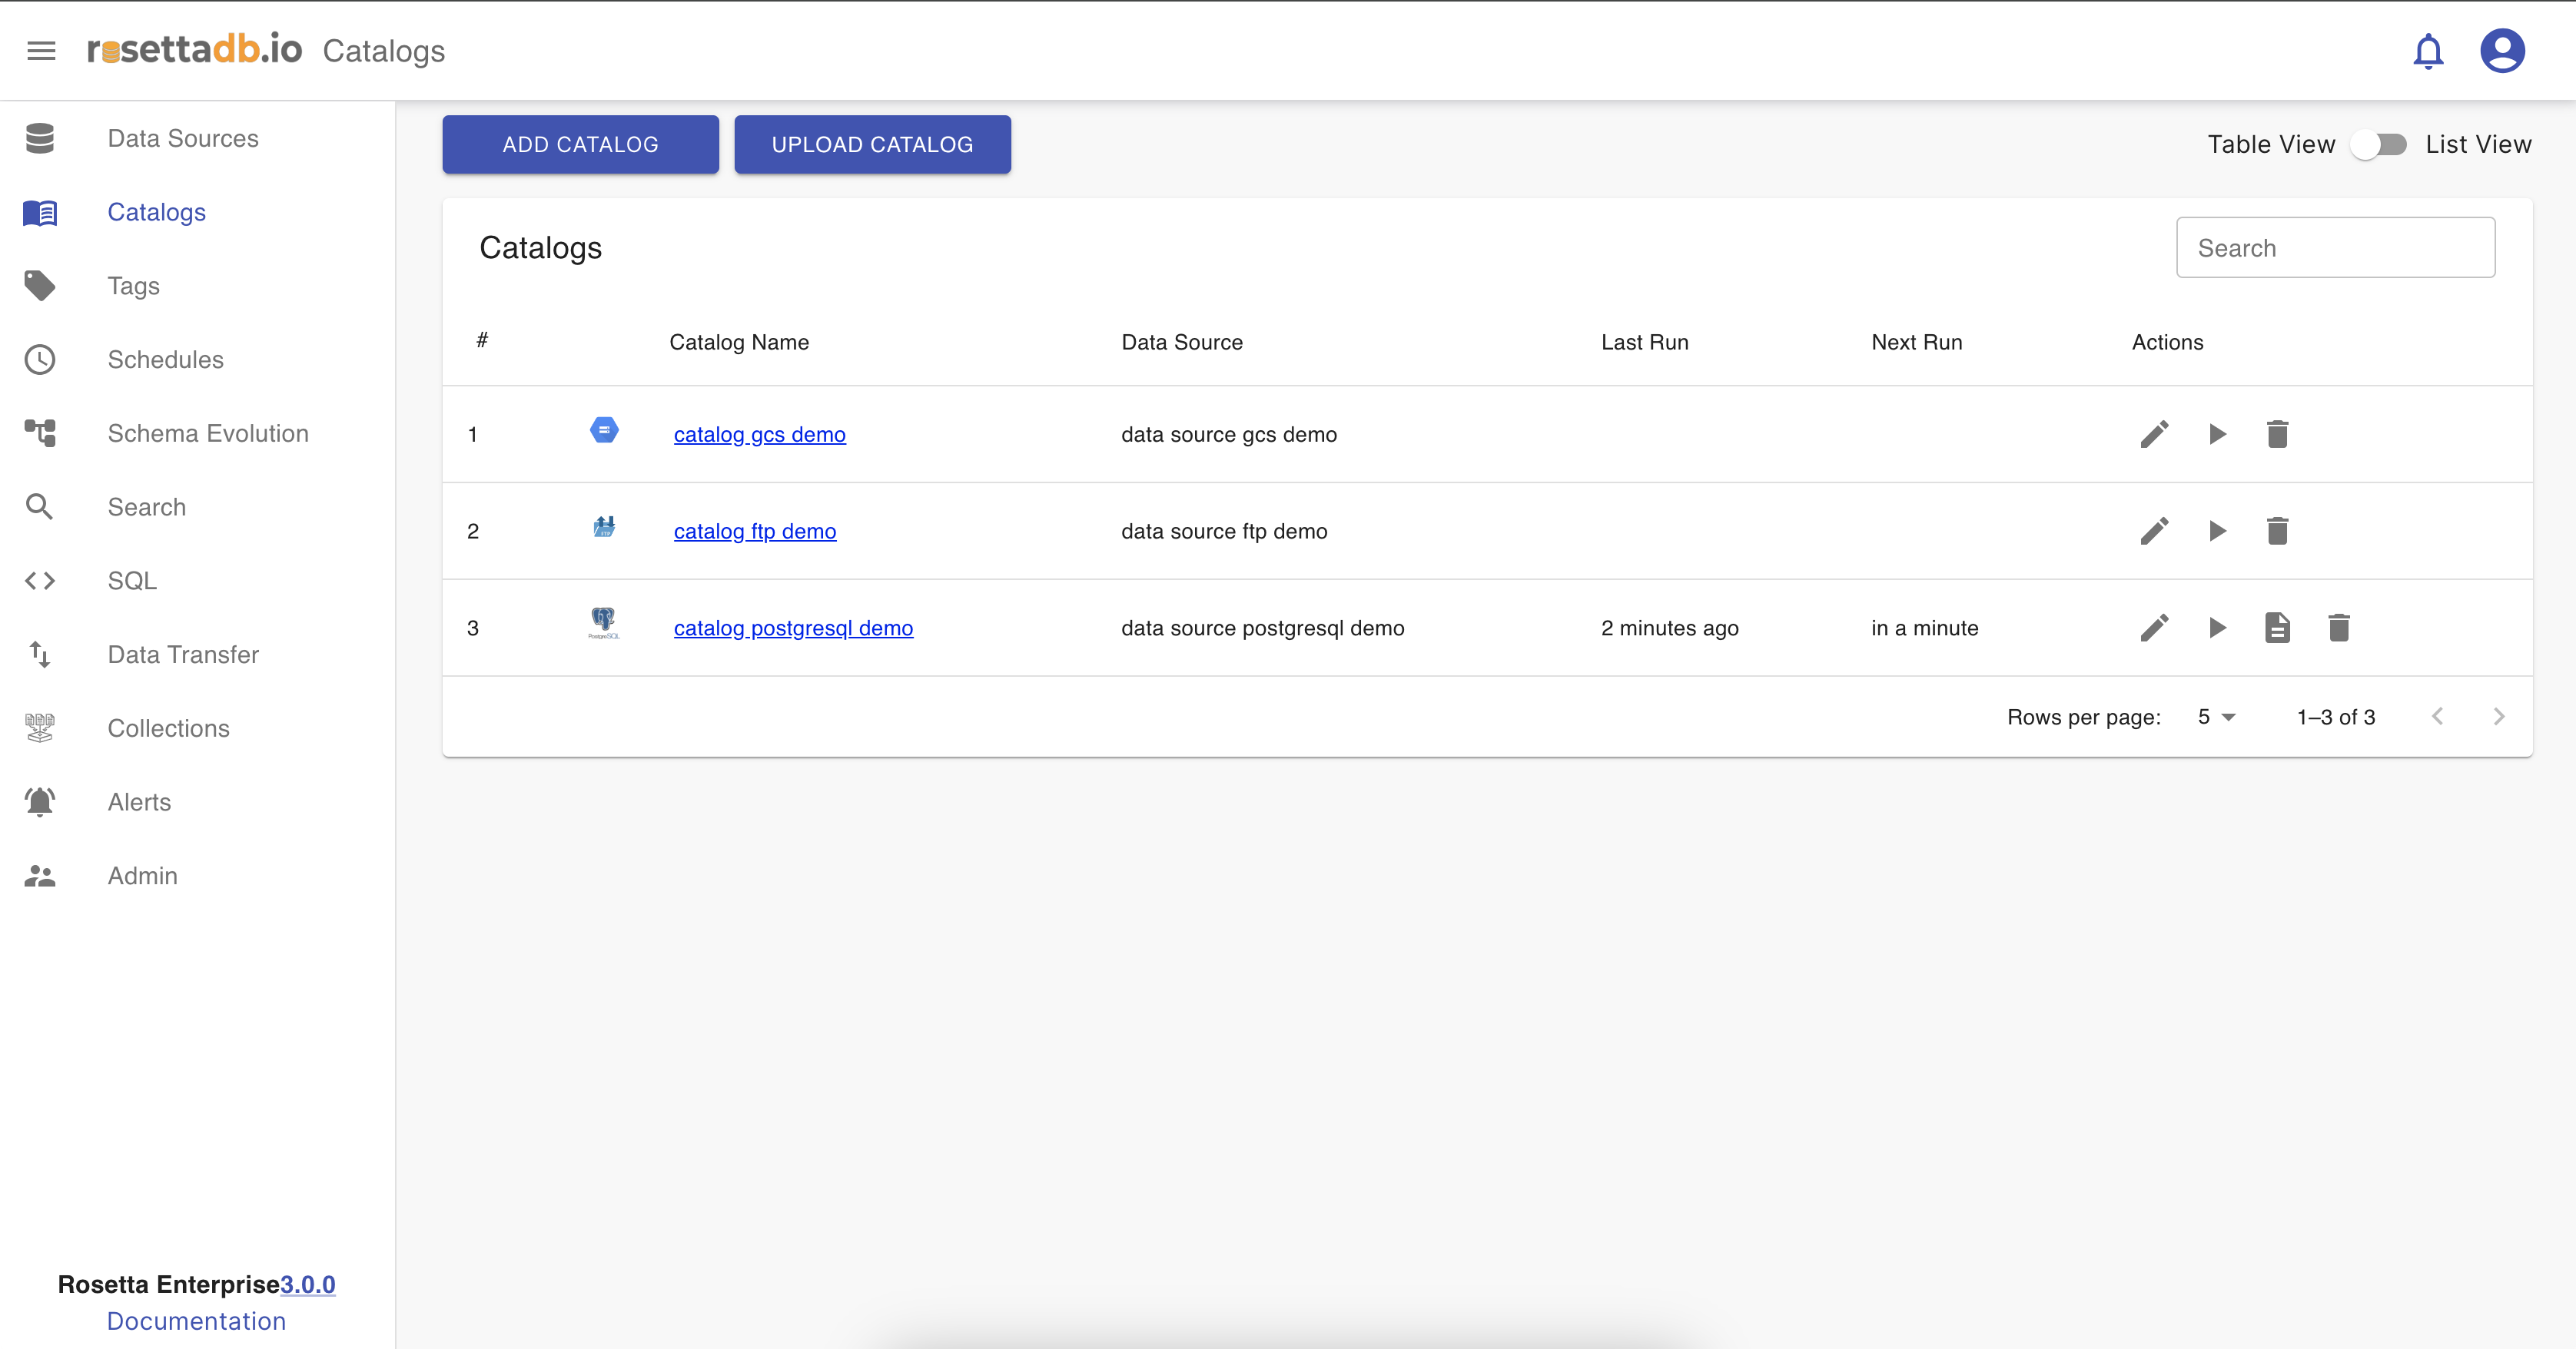Screen dimensions: 2576x1349
Task: Click the hamburger menu icon
Action: (x=41, y=51)
